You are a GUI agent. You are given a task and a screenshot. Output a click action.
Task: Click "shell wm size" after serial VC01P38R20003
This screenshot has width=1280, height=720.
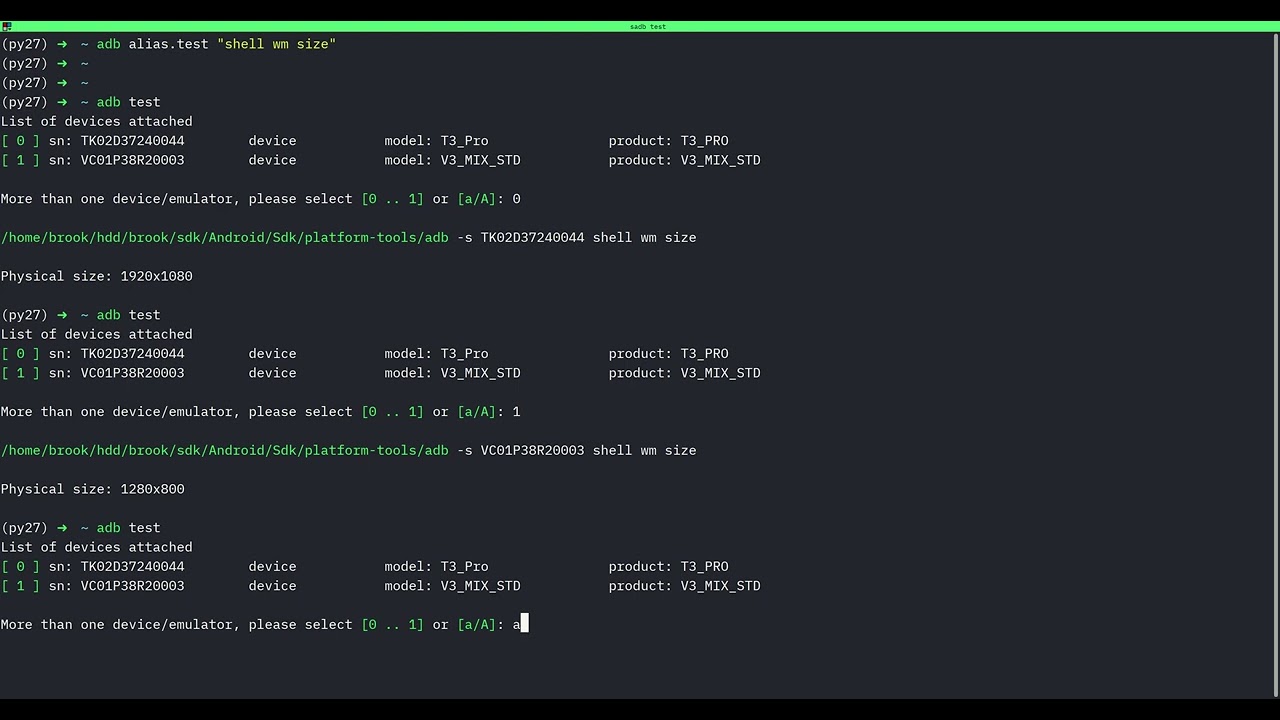[644, 451]
